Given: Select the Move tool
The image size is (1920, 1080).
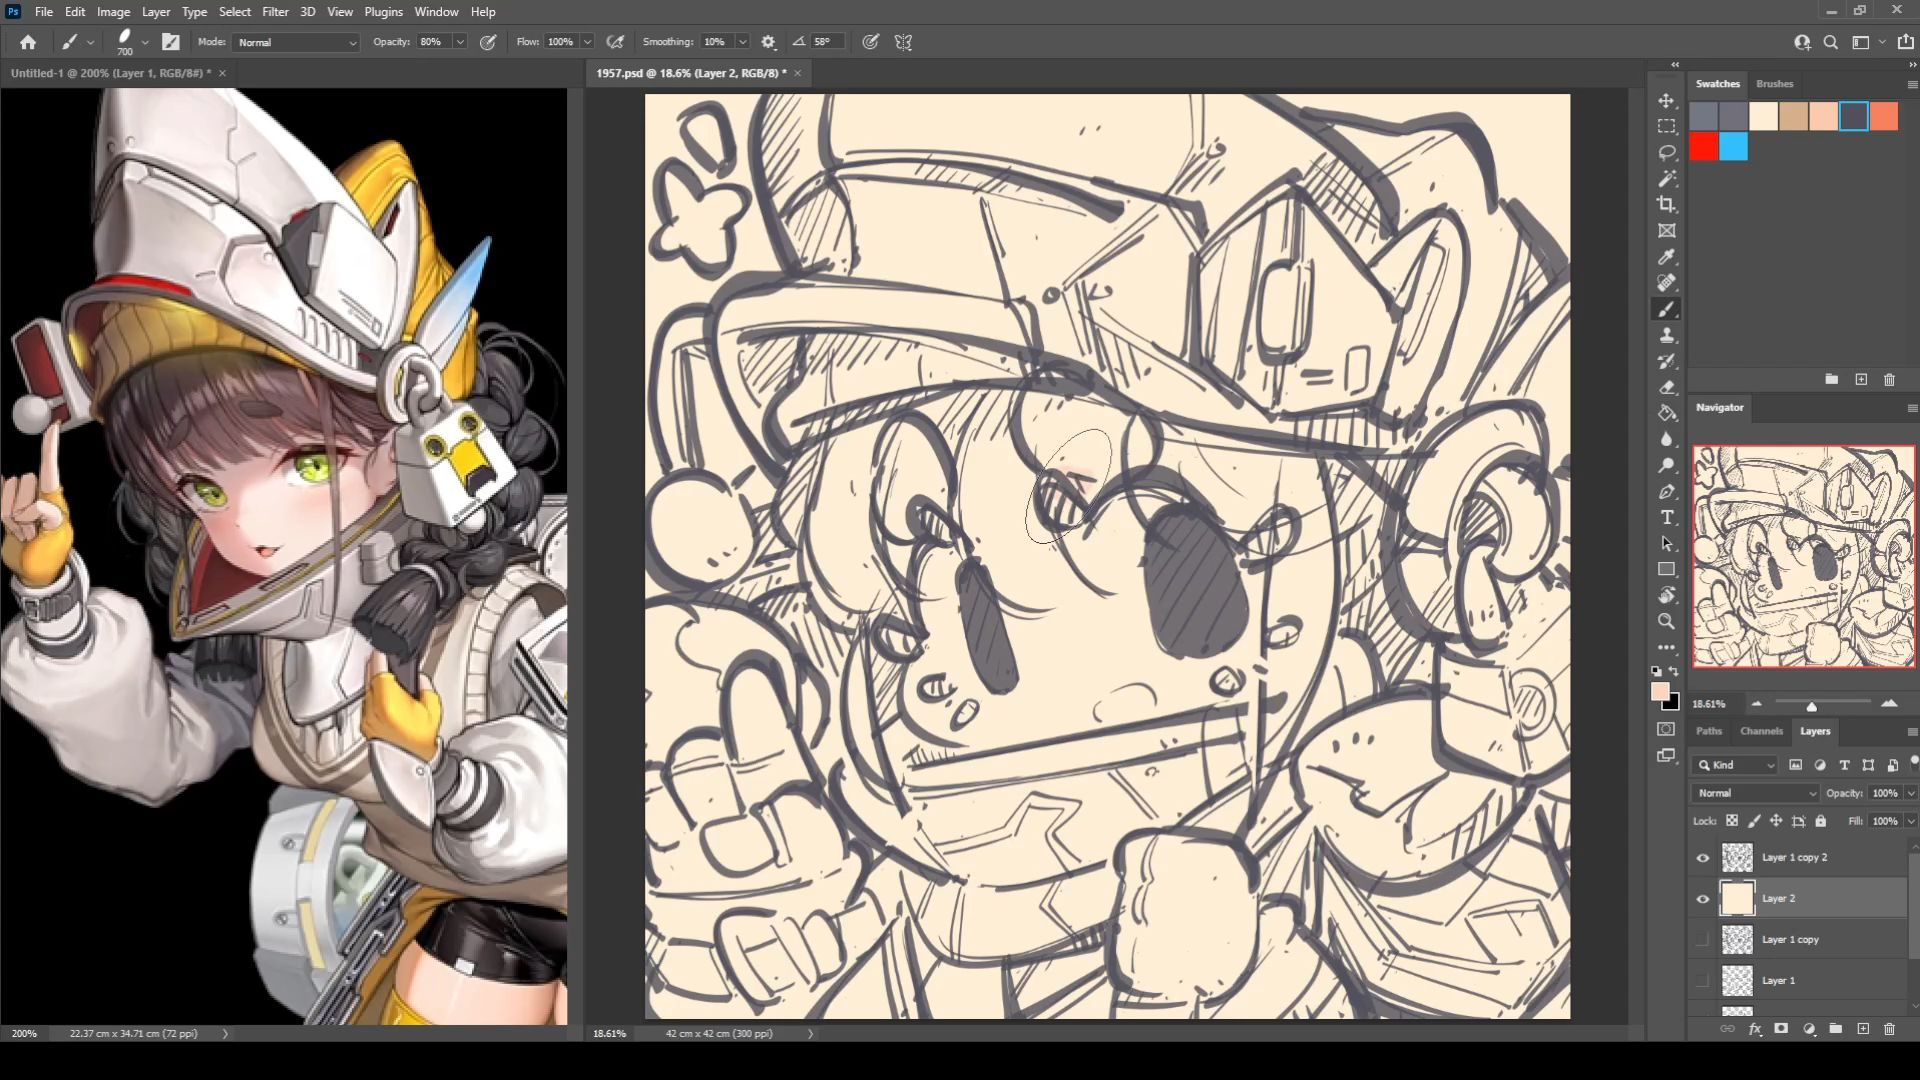Looking at the screenshot, I should coord(1666,101).
